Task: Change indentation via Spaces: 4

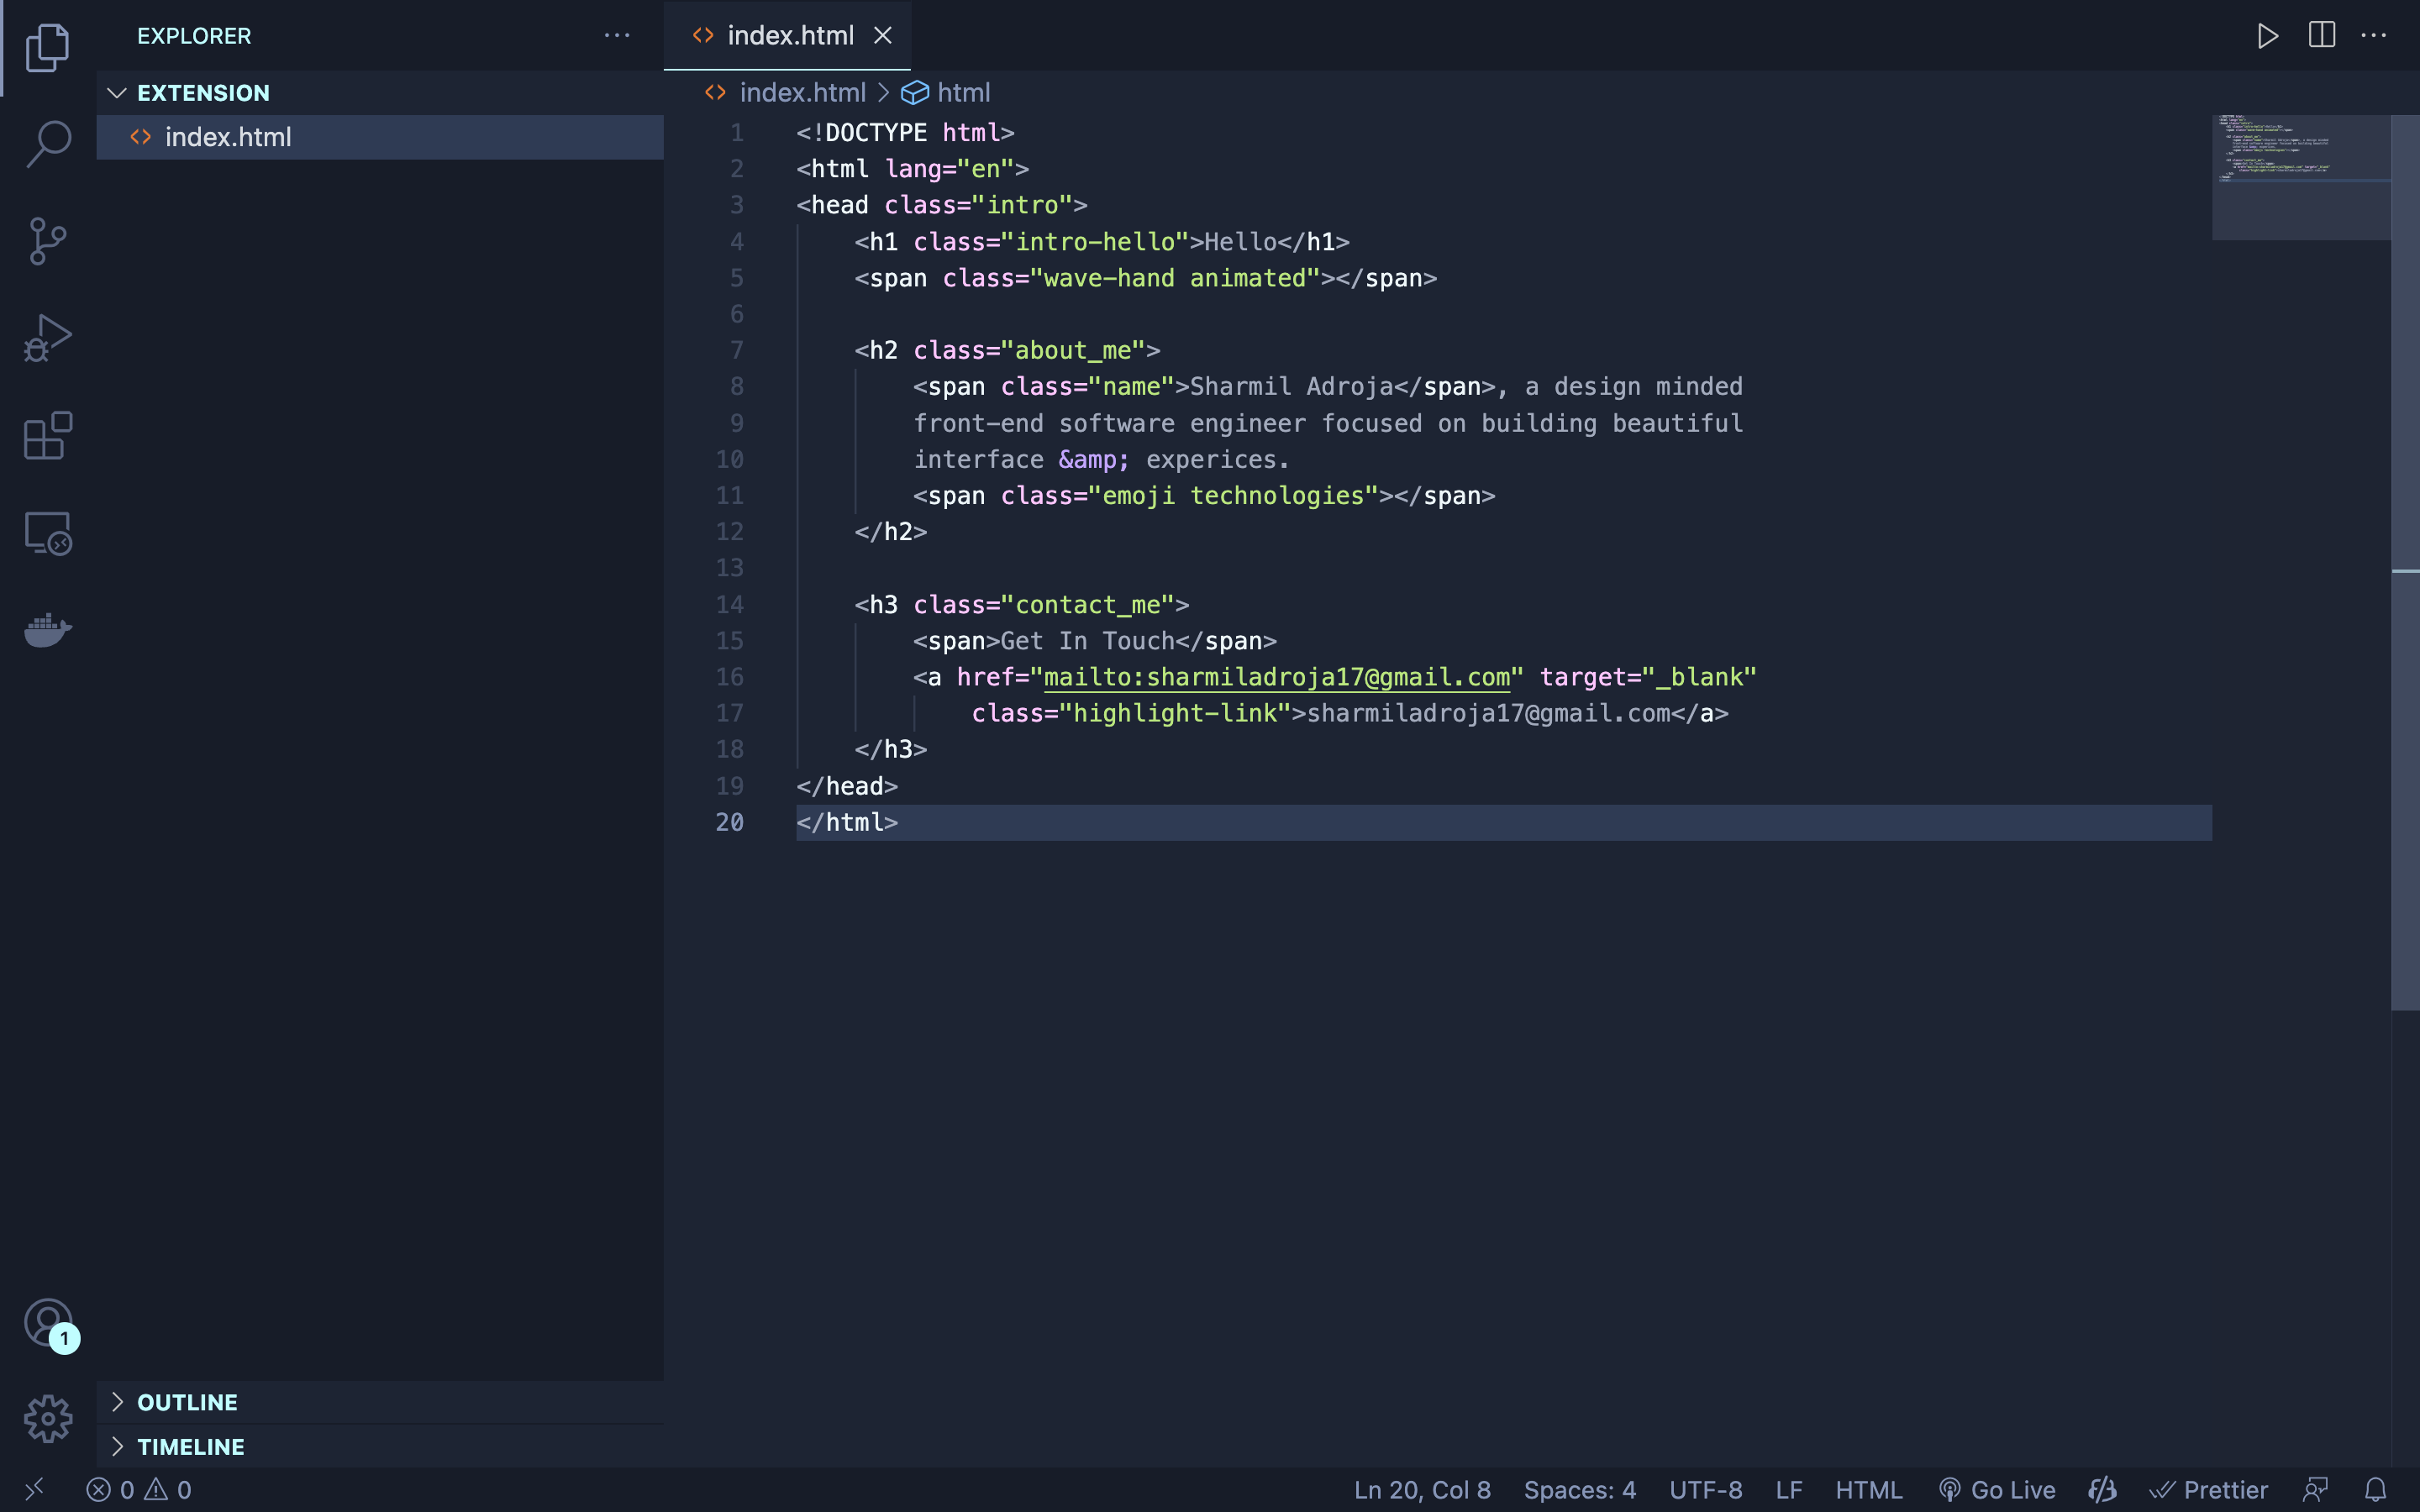Action: 1579,1490
